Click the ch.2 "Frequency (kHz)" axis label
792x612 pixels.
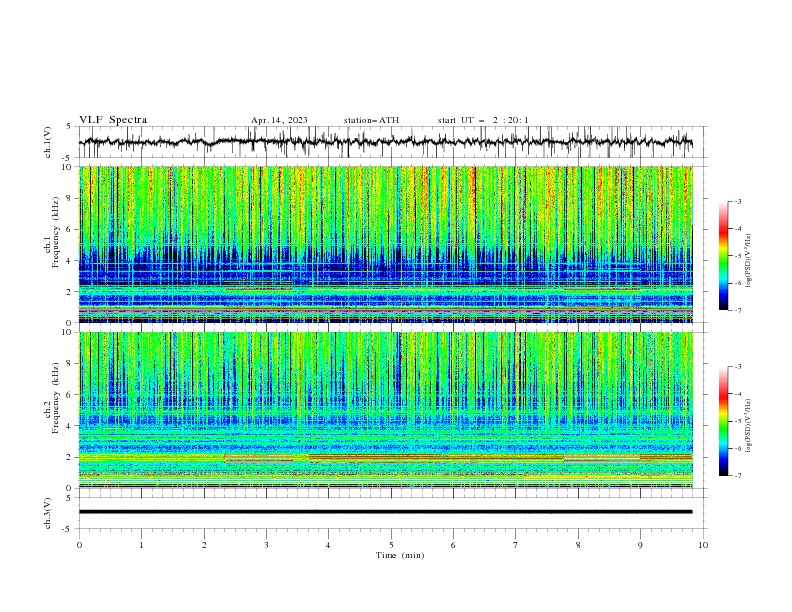click(56, 398)
